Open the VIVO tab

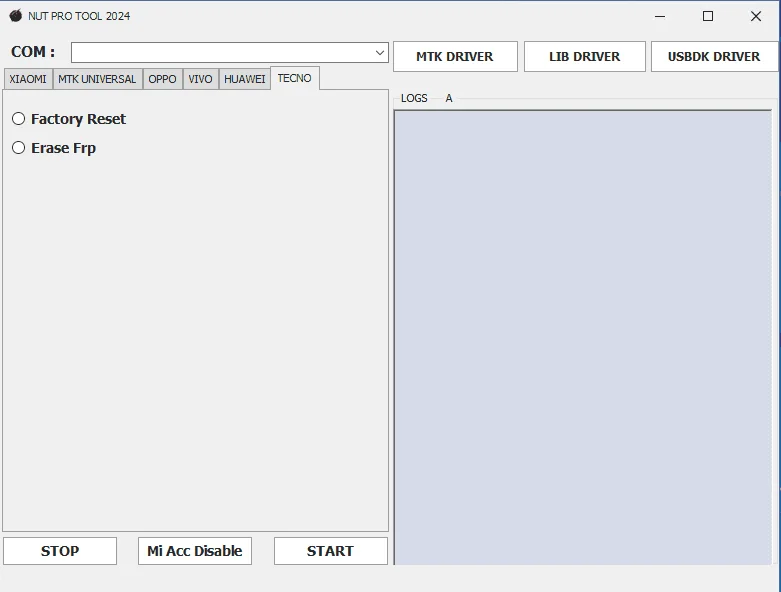pos(200,80)
